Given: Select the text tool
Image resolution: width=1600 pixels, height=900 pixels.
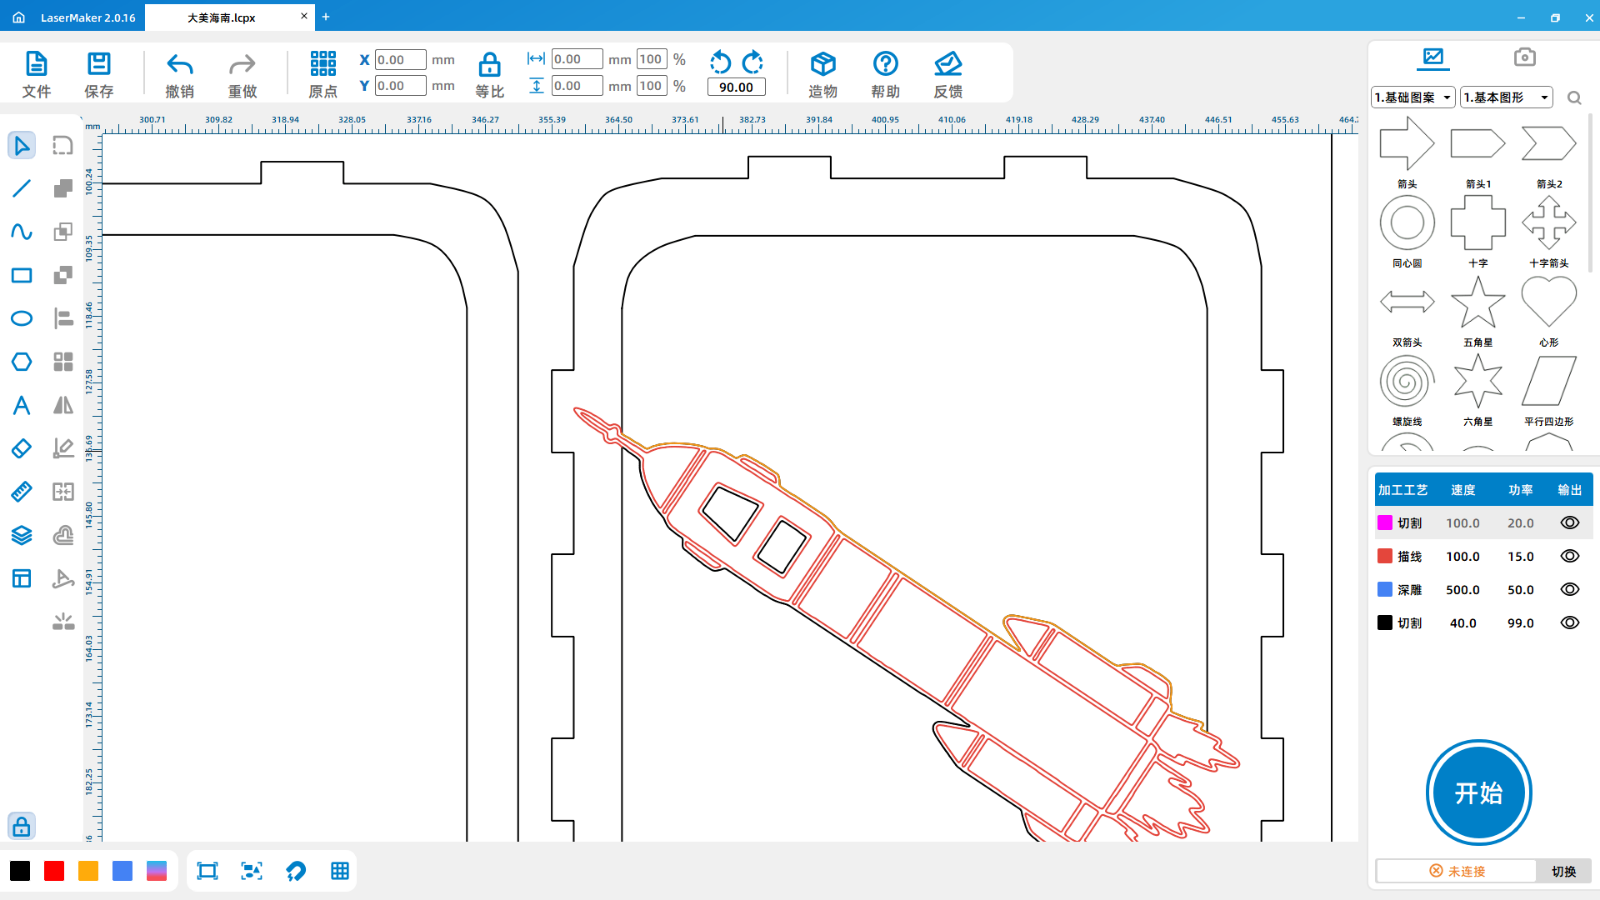Looking at the screenshot, I should [21, 405].
